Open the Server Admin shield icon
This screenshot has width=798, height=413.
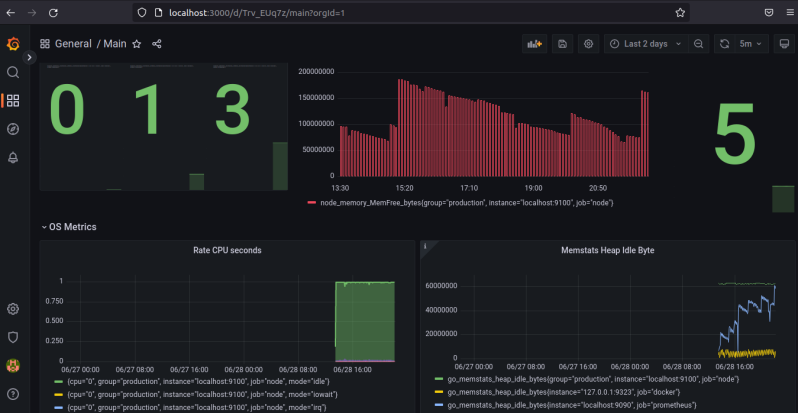pyautogui.click(x=13, y=337)
